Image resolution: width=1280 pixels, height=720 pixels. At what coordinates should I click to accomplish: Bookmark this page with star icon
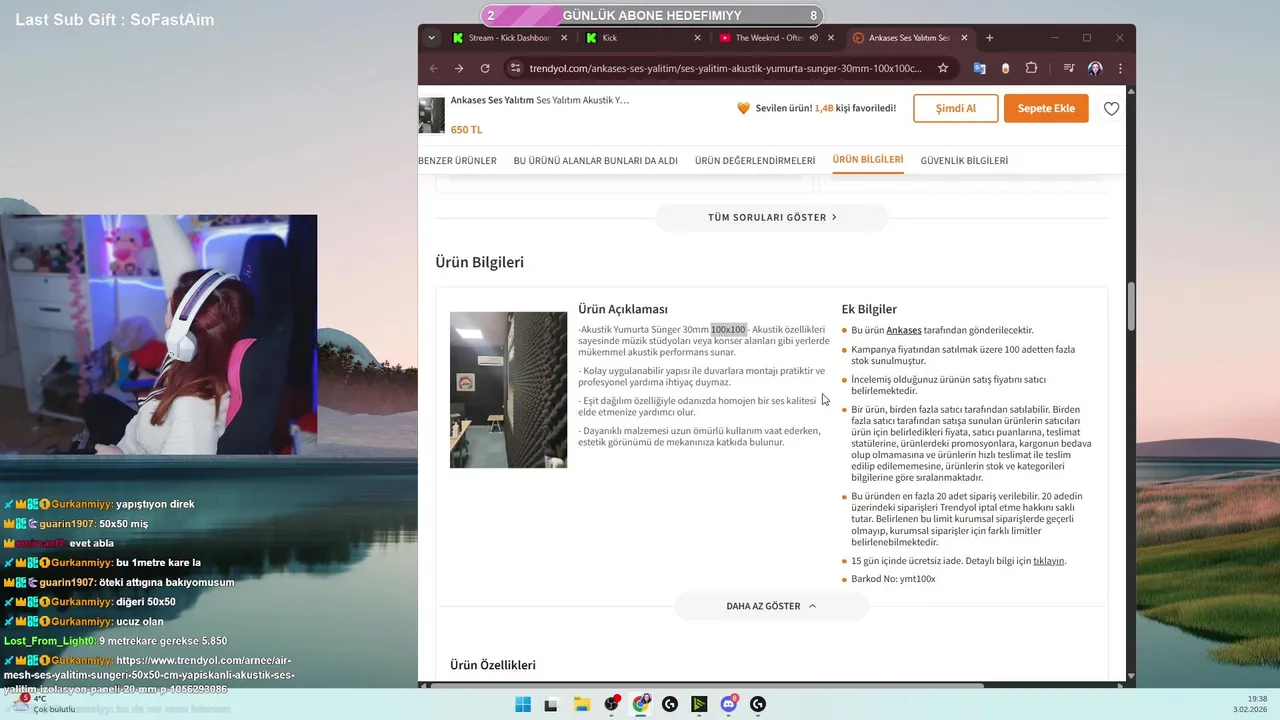click(x=943, y=68)
